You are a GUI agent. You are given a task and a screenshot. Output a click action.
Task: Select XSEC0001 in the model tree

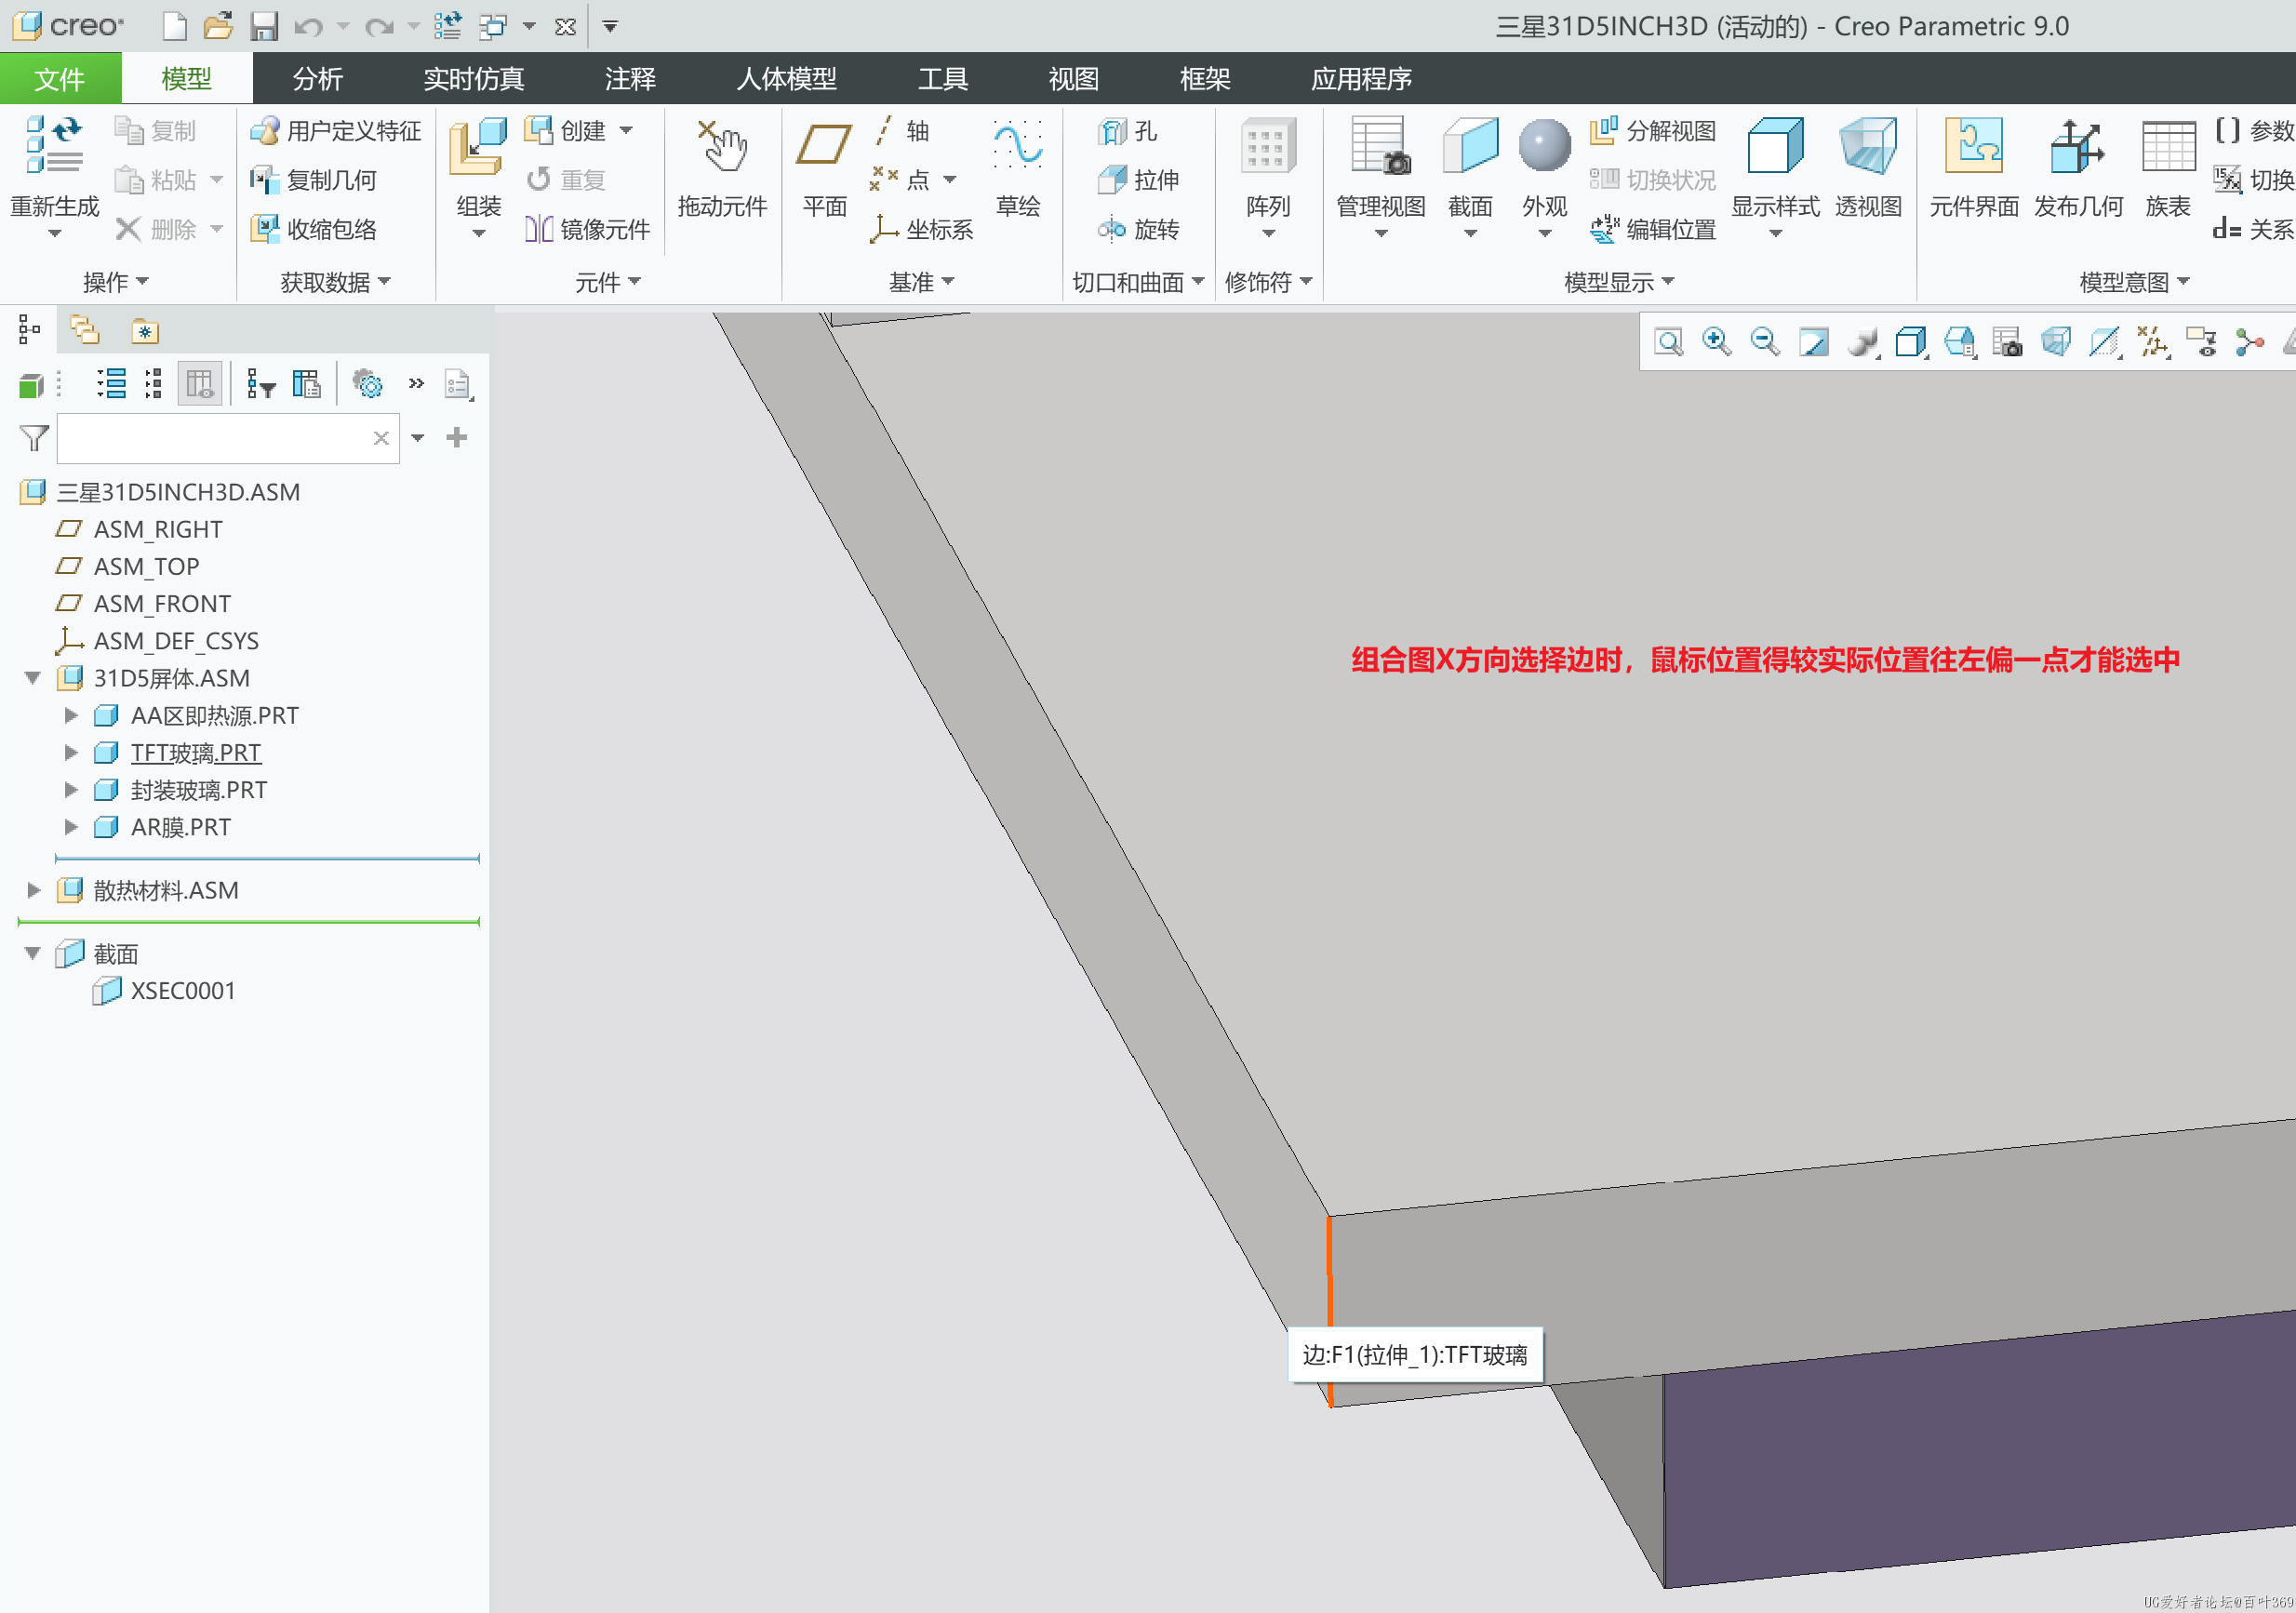point(183,991)
